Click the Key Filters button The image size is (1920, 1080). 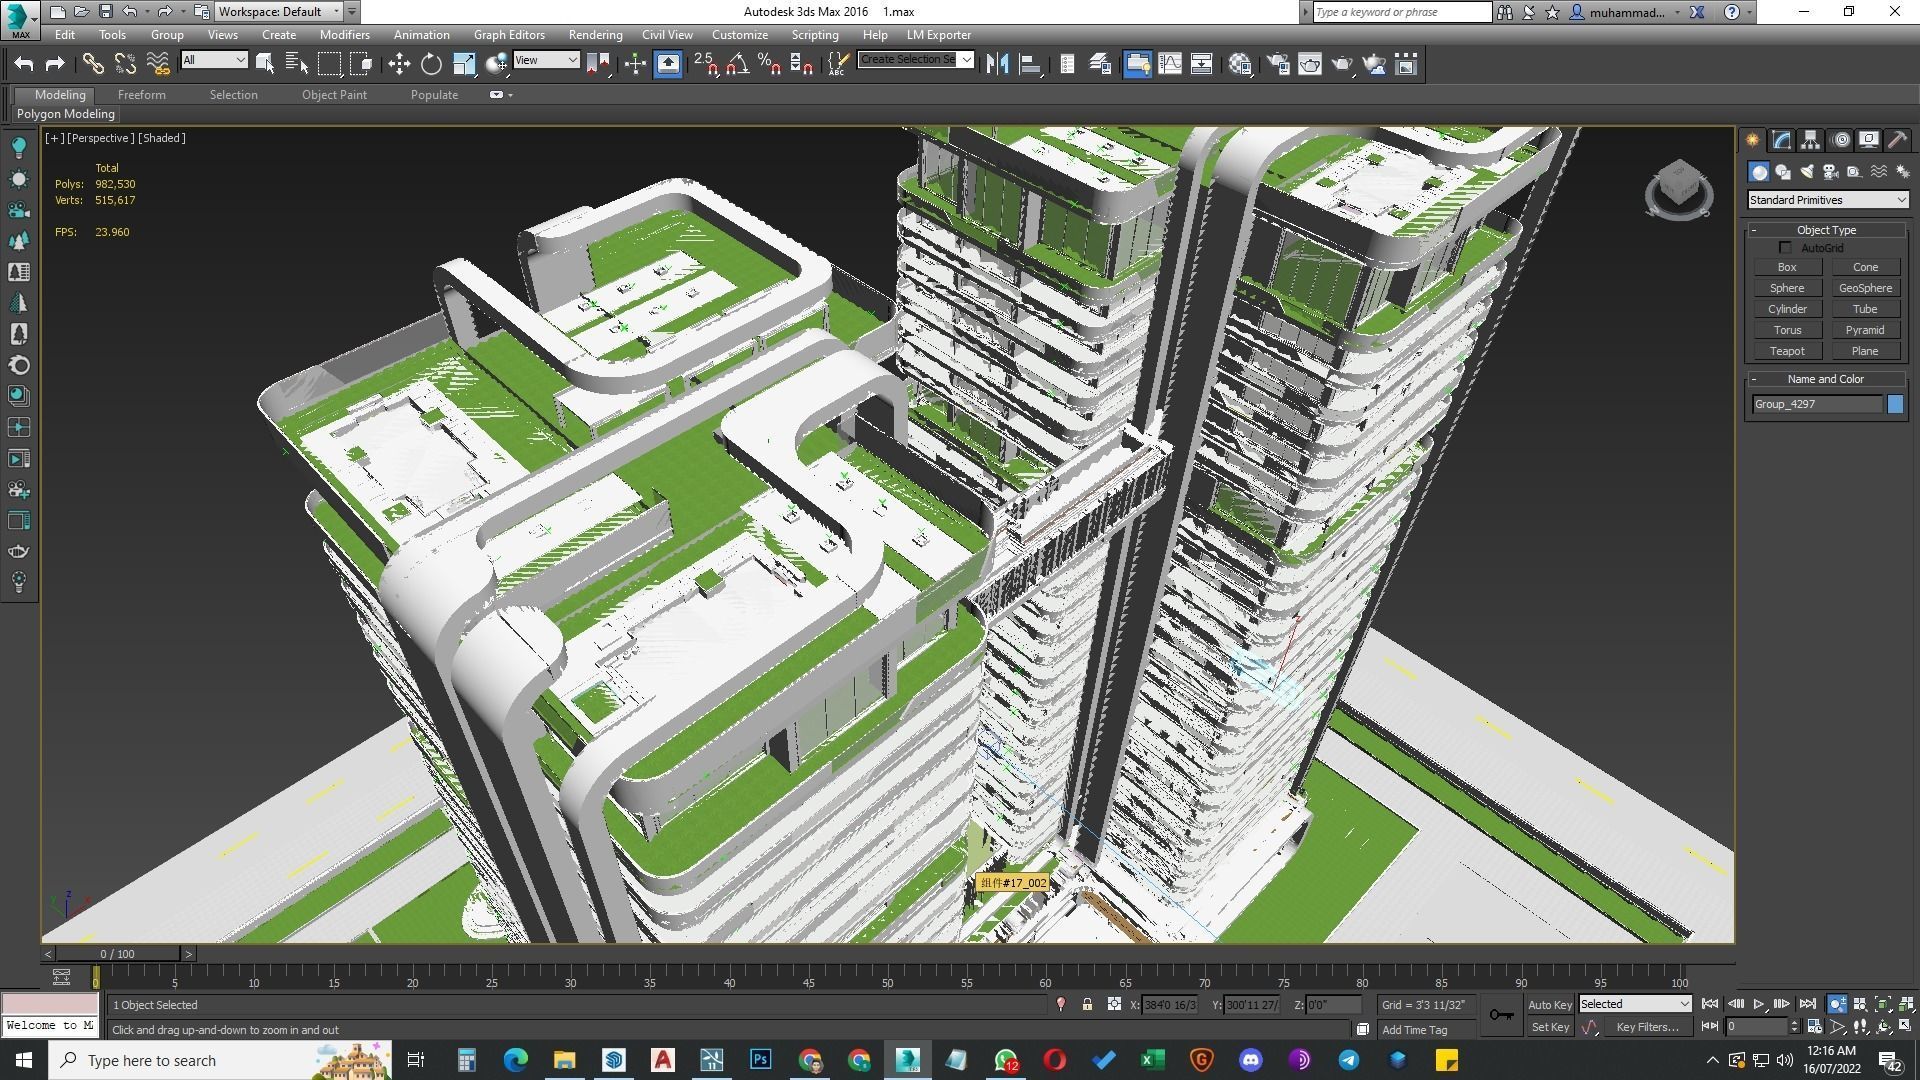(1647, 1027)
